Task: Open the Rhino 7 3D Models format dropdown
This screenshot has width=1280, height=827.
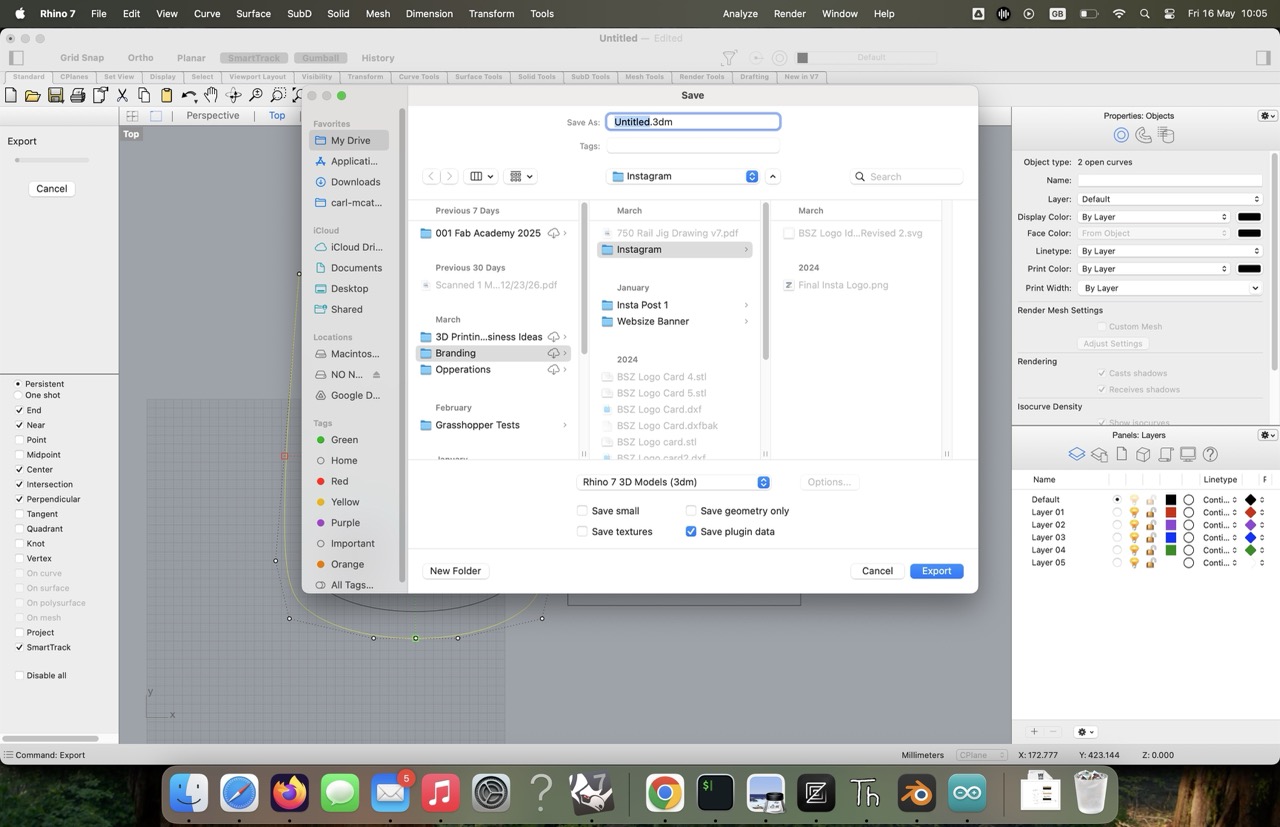Action: click(x=673, y=482)
